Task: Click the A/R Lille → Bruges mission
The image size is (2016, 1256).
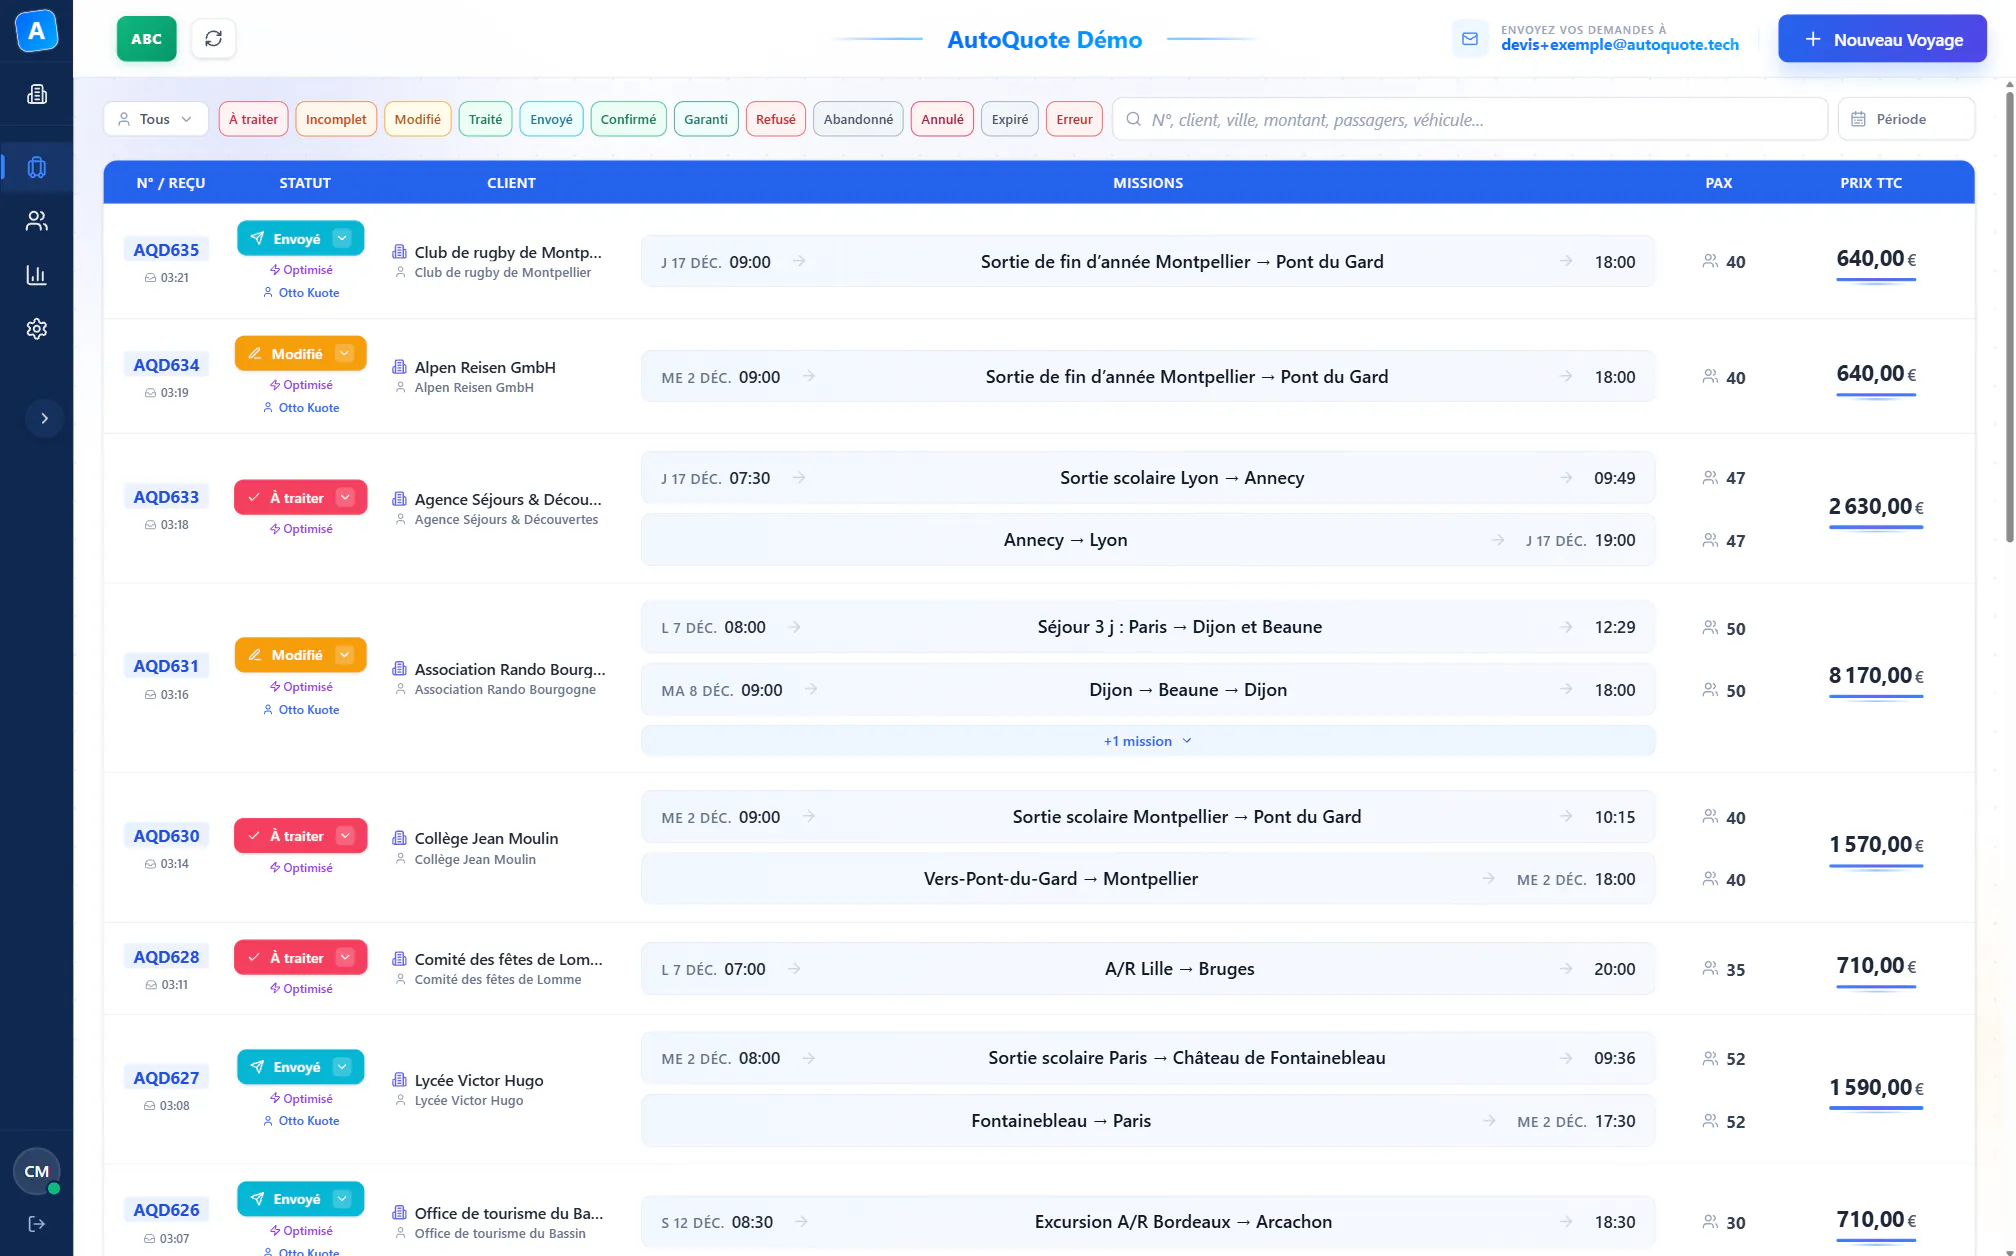Action: (x=1148, y=969)
